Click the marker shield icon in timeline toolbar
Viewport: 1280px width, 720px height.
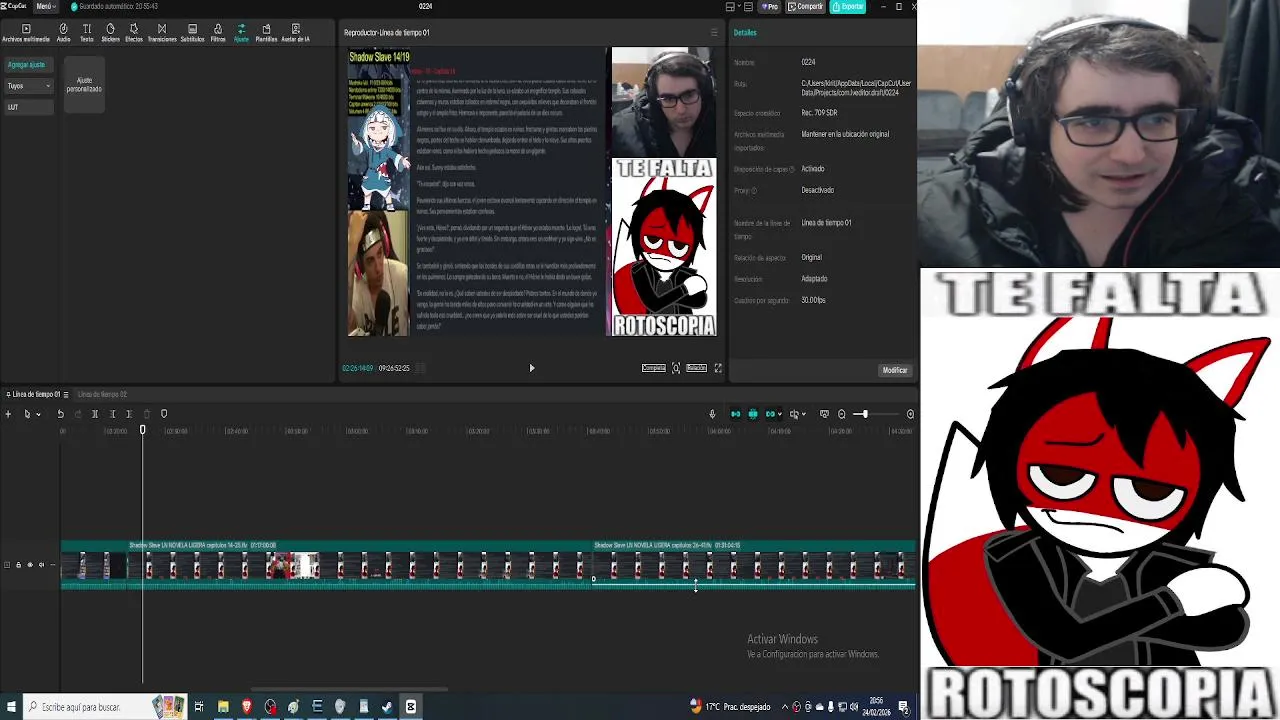pos(164,414)
